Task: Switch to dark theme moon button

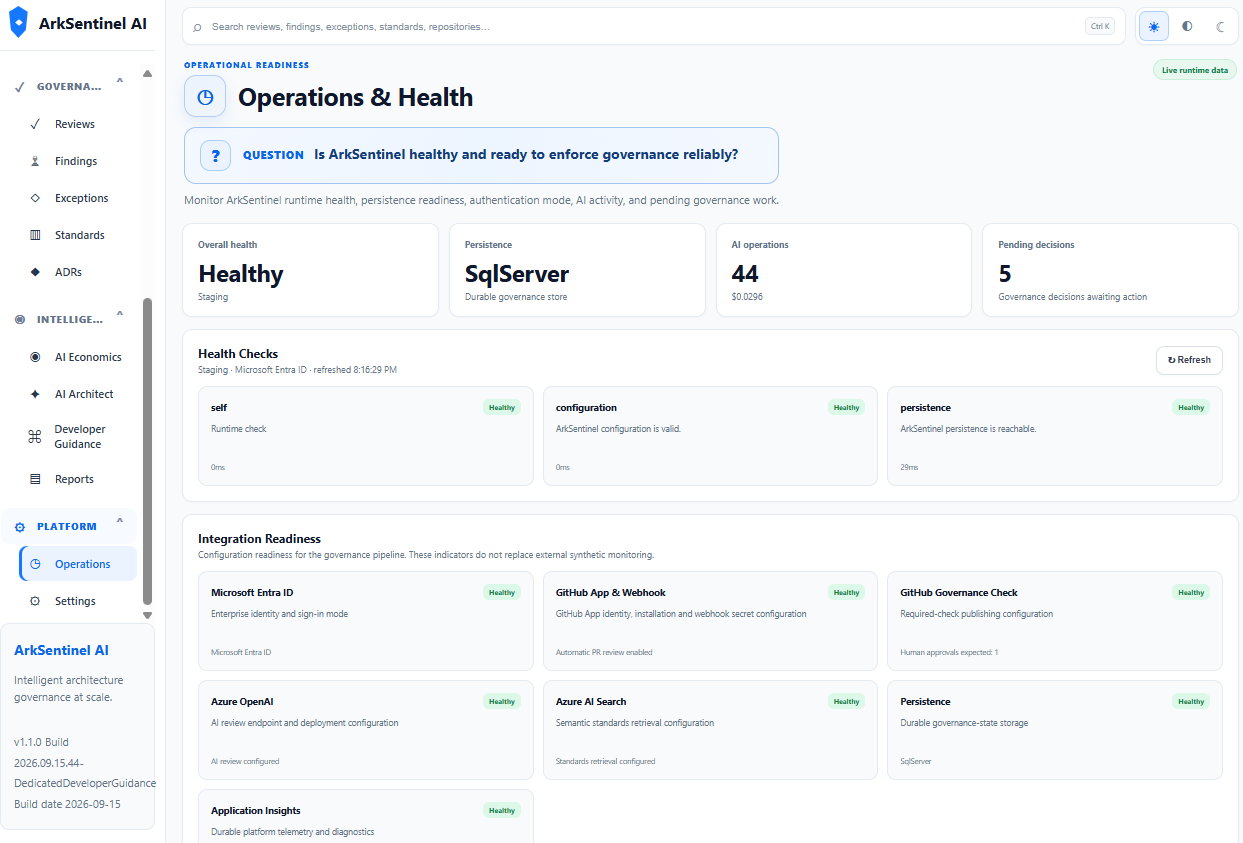Action: coord(1220,26)
